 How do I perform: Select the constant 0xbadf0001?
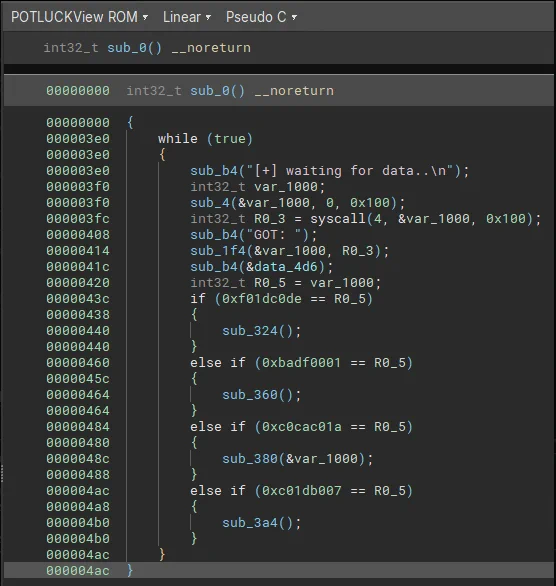pyautogui.click(x=302, y=363)
